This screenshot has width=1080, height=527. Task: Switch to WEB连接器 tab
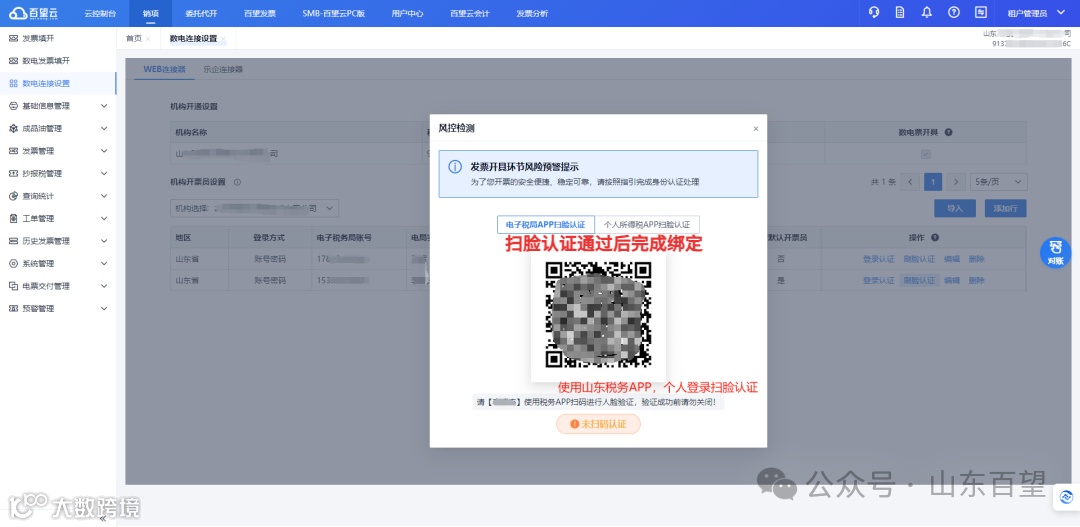coord(165,70)
